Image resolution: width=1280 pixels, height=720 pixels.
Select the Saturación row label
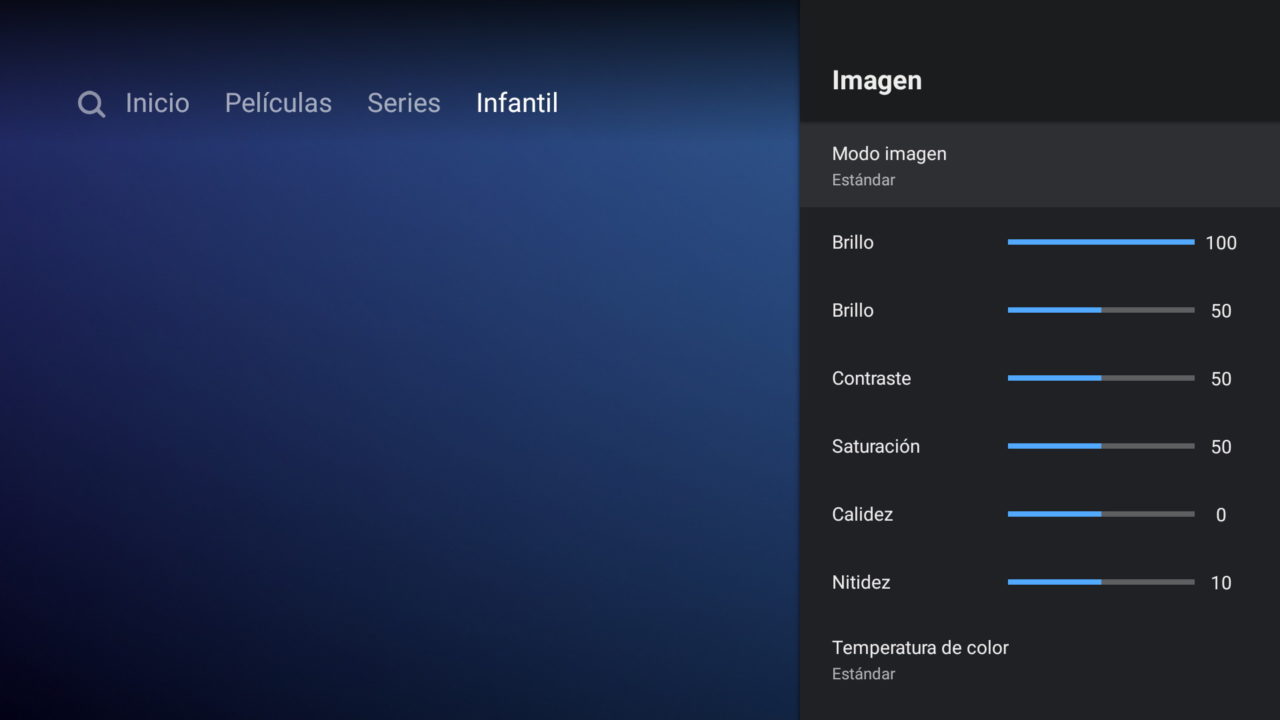(x=876, y=446)
